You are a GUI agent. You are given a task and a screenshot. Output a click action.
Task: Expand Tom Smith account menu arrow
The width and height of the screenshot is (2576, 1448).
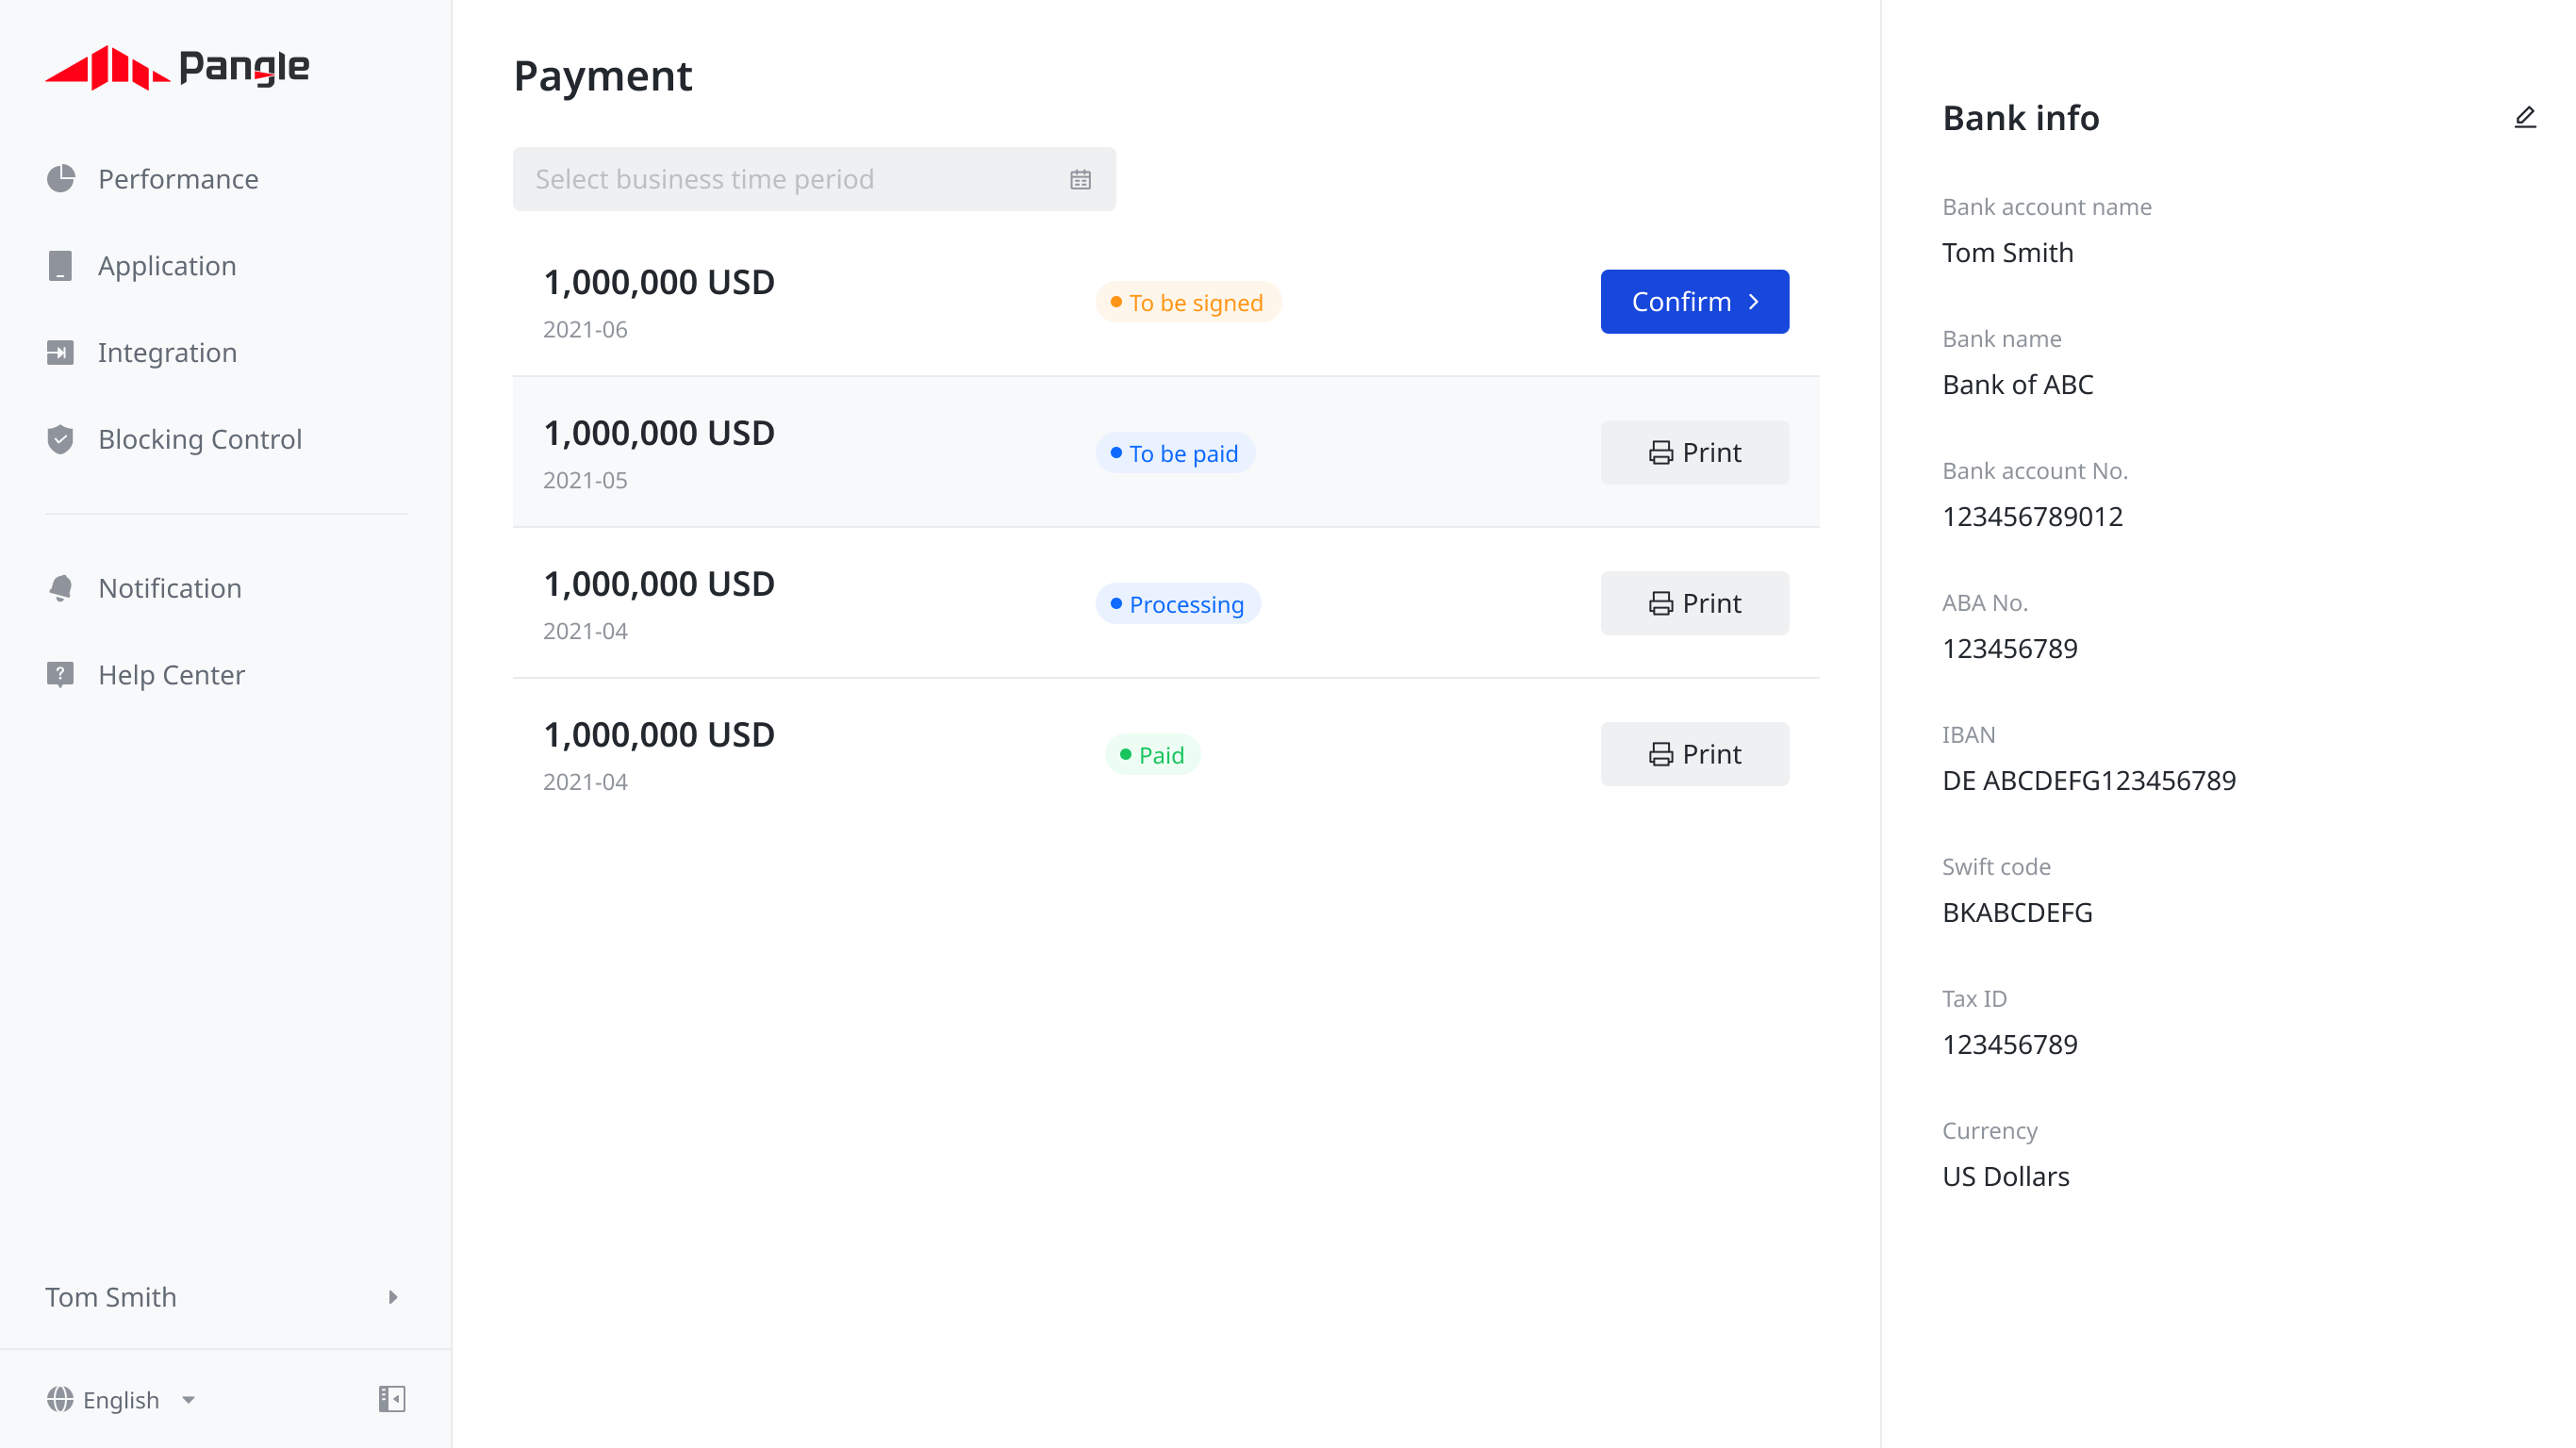click(393, 1297)
